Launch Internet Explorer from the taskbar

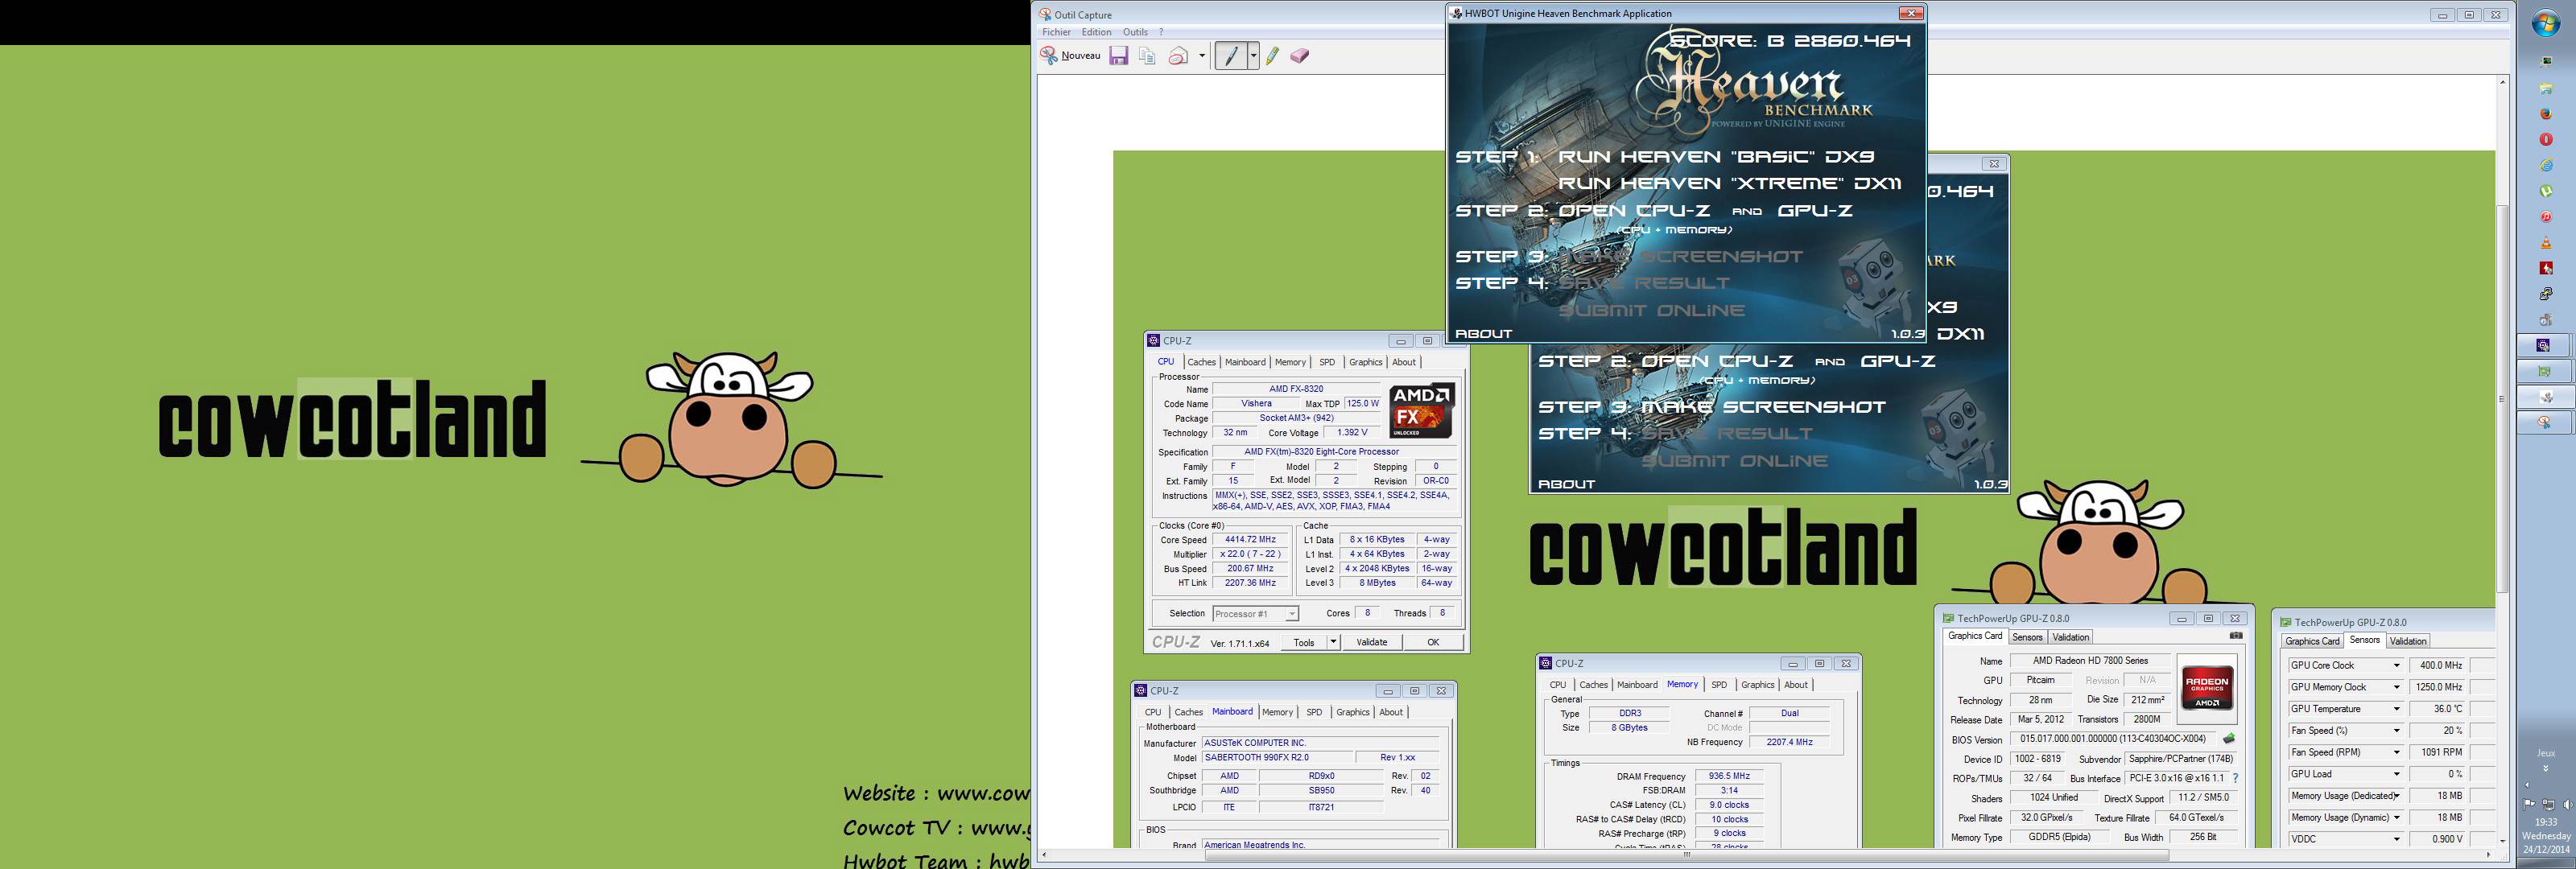click(2546, 165)
